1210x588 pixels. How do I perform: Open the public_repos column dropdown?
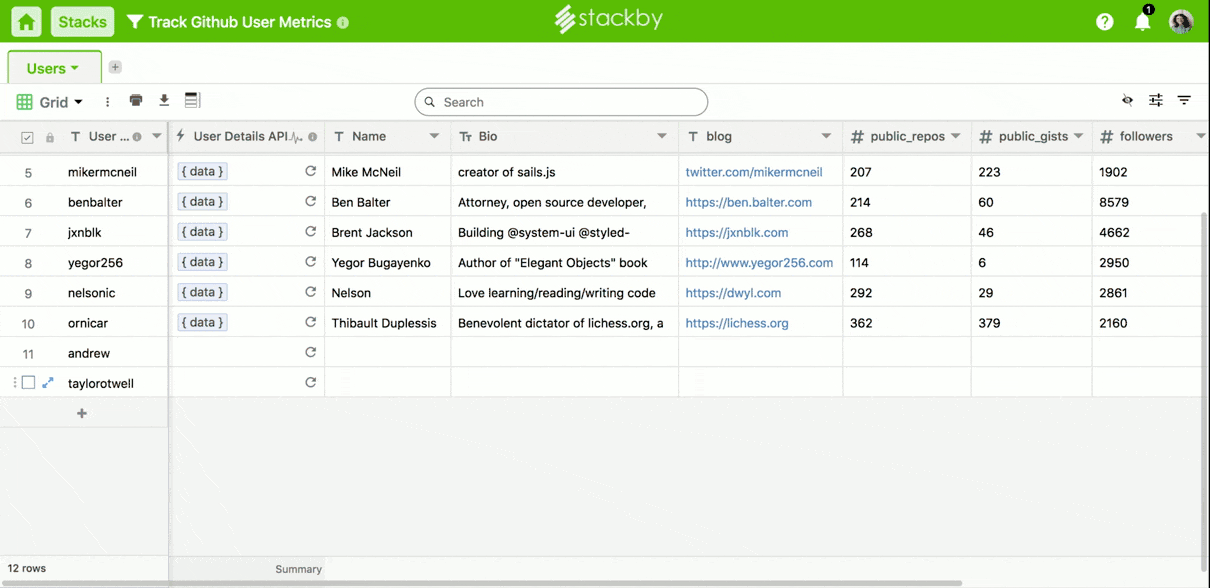[x=955, y=137]
